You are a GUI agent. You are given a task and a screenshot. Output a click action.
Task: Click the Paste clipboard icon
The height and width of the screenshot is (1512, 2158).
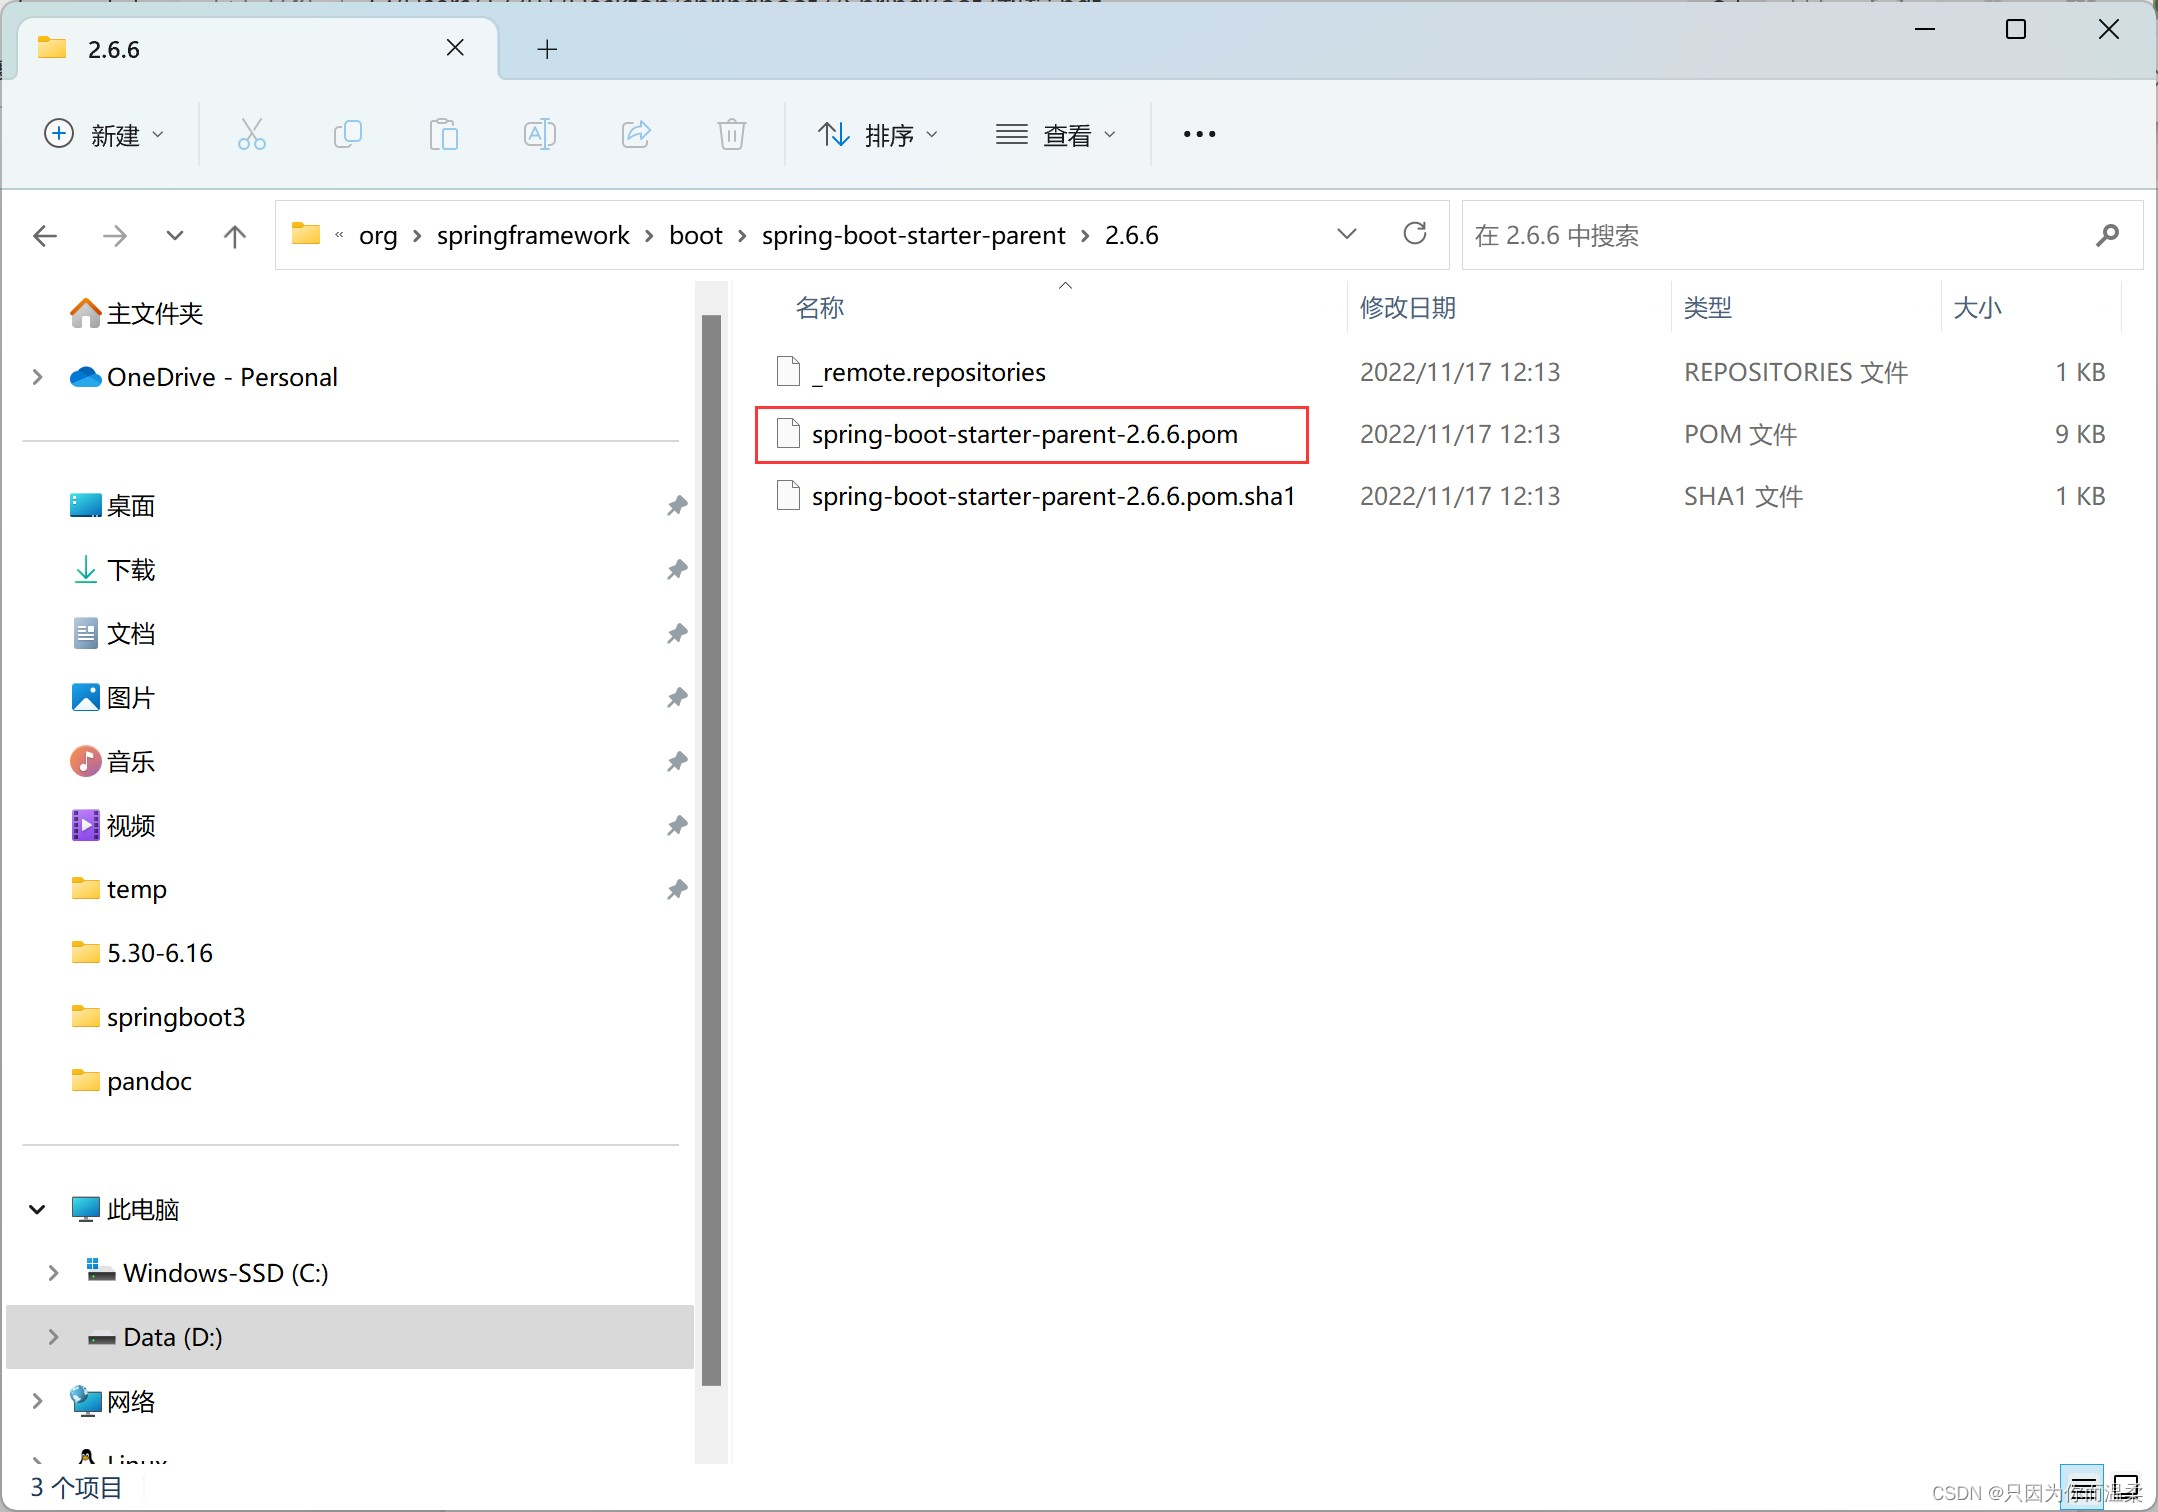[443, 134]
